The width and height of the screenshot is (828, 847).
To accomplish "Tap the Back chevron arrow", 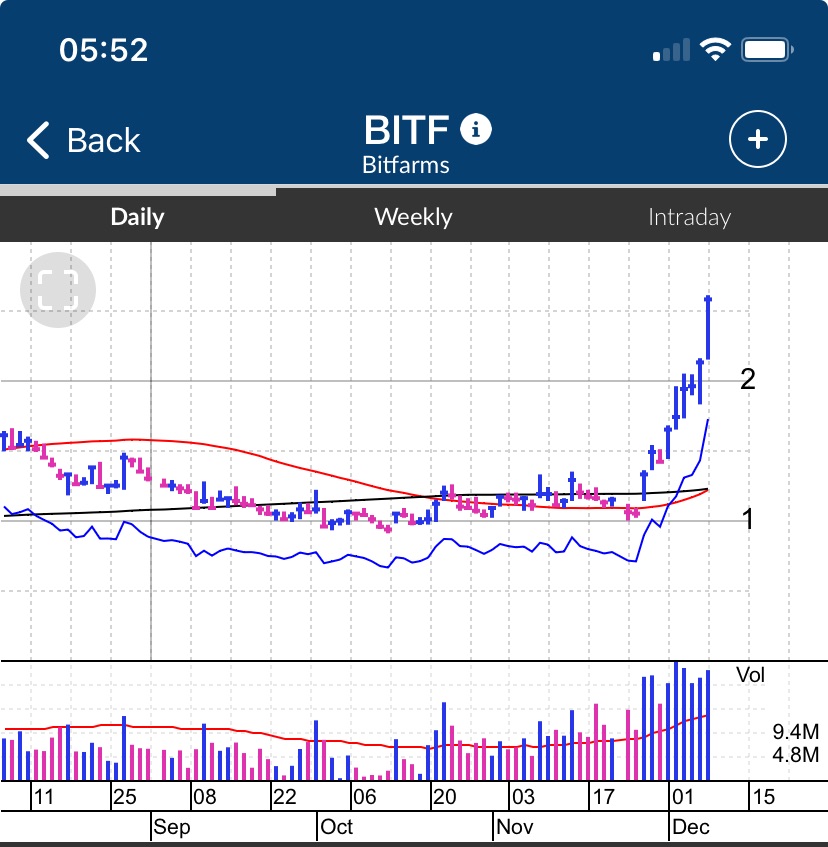I will pyautogui.click(x=38, y=141).
